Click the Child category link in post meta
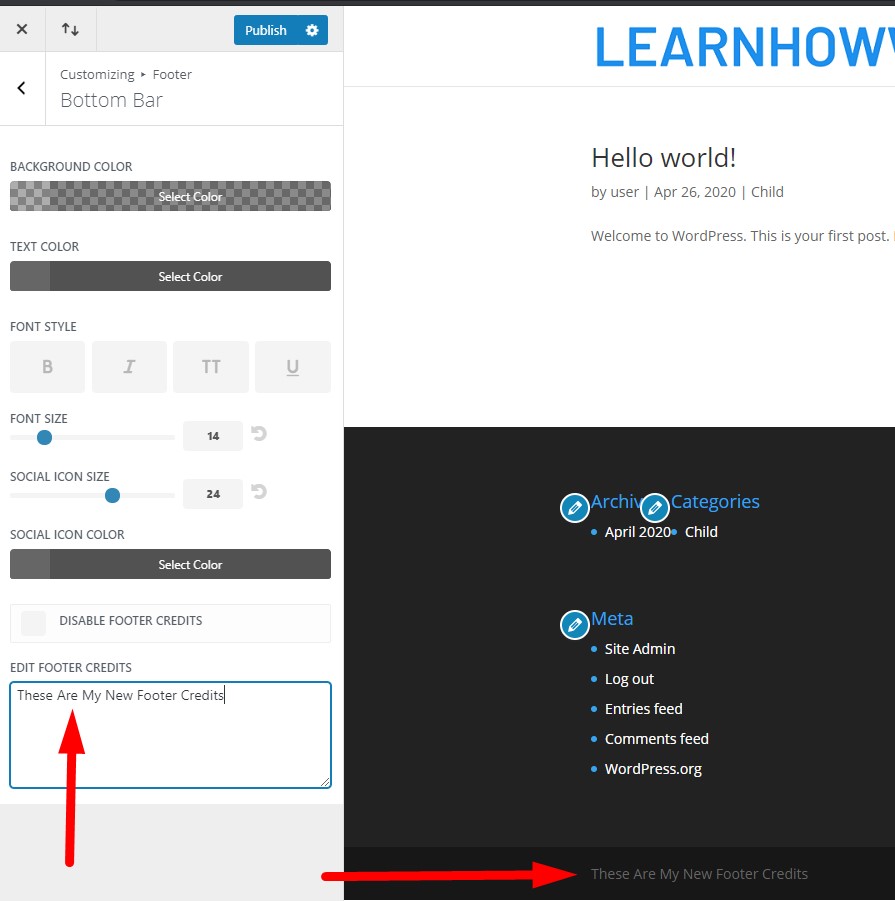The width and height of the screenshot is (895, 901). pos(767,192)
